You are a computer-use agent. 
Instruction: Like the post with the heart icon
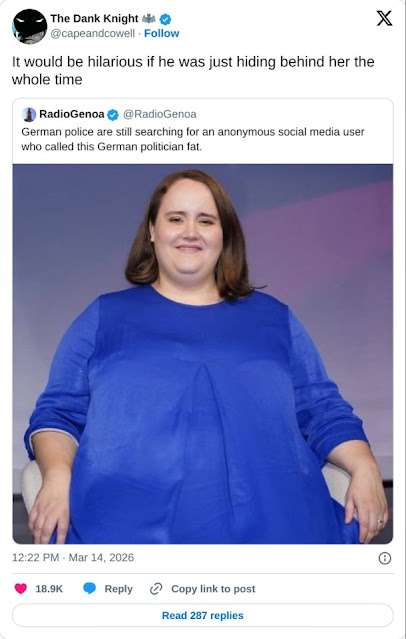(20, 588)
